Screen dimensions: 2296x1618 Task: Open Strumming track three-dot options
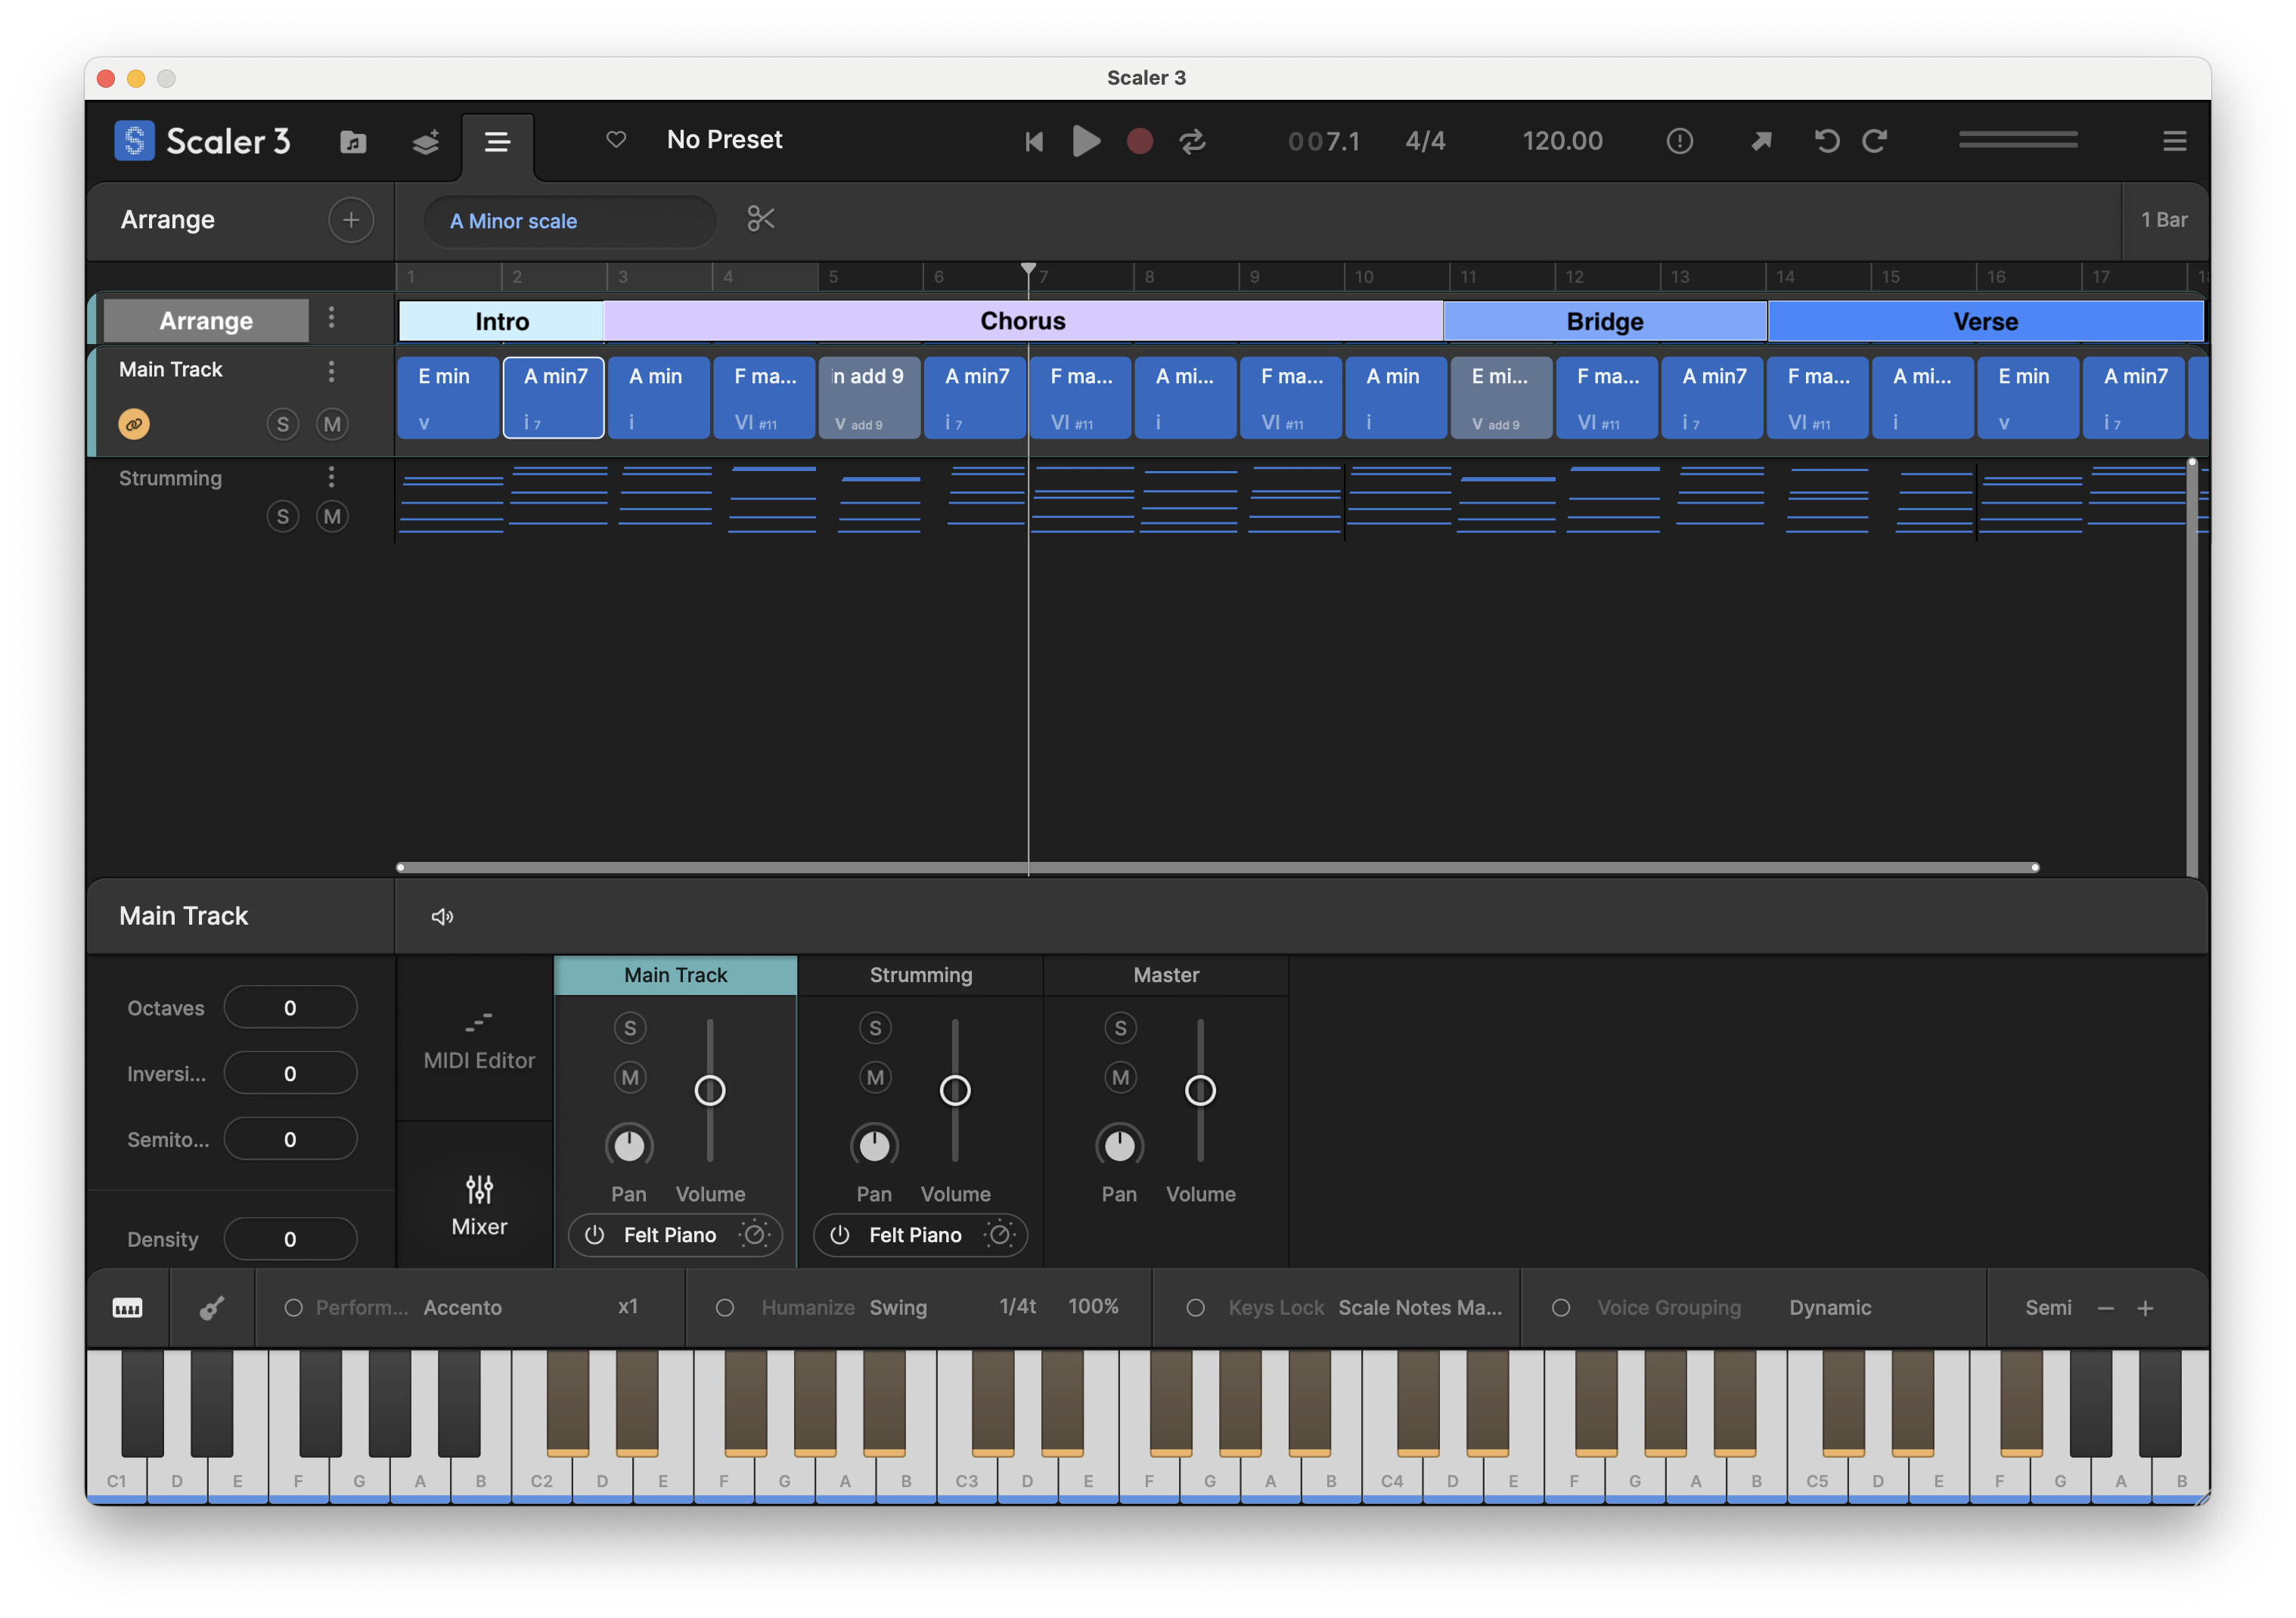coord(331,477)
